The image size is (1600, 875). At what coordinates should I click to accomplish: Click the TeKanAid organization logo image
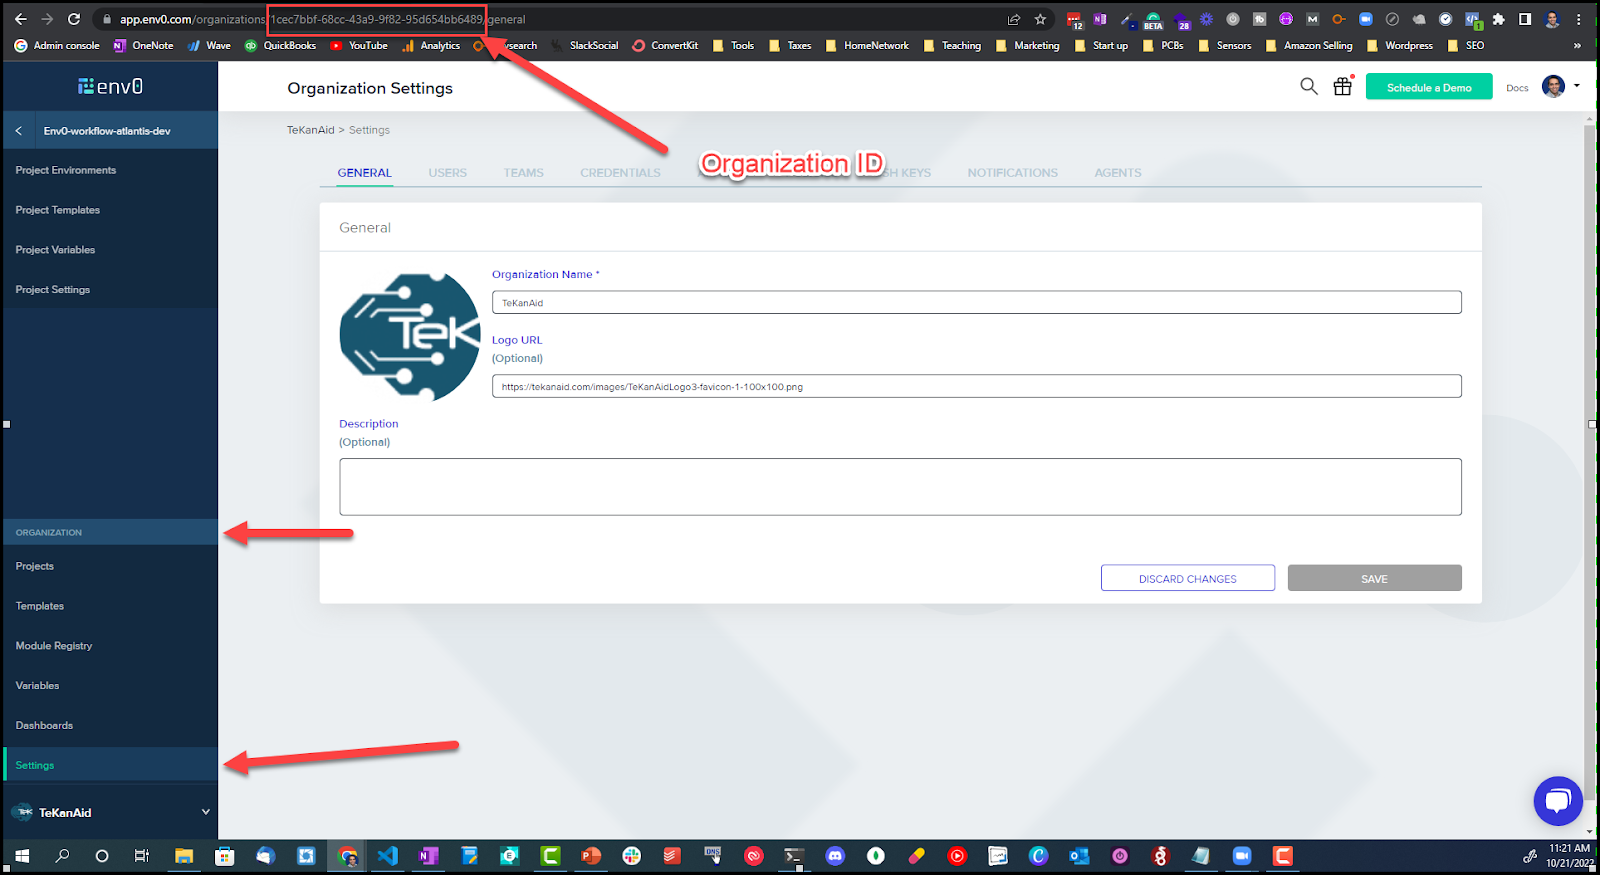tap(410, 337)
